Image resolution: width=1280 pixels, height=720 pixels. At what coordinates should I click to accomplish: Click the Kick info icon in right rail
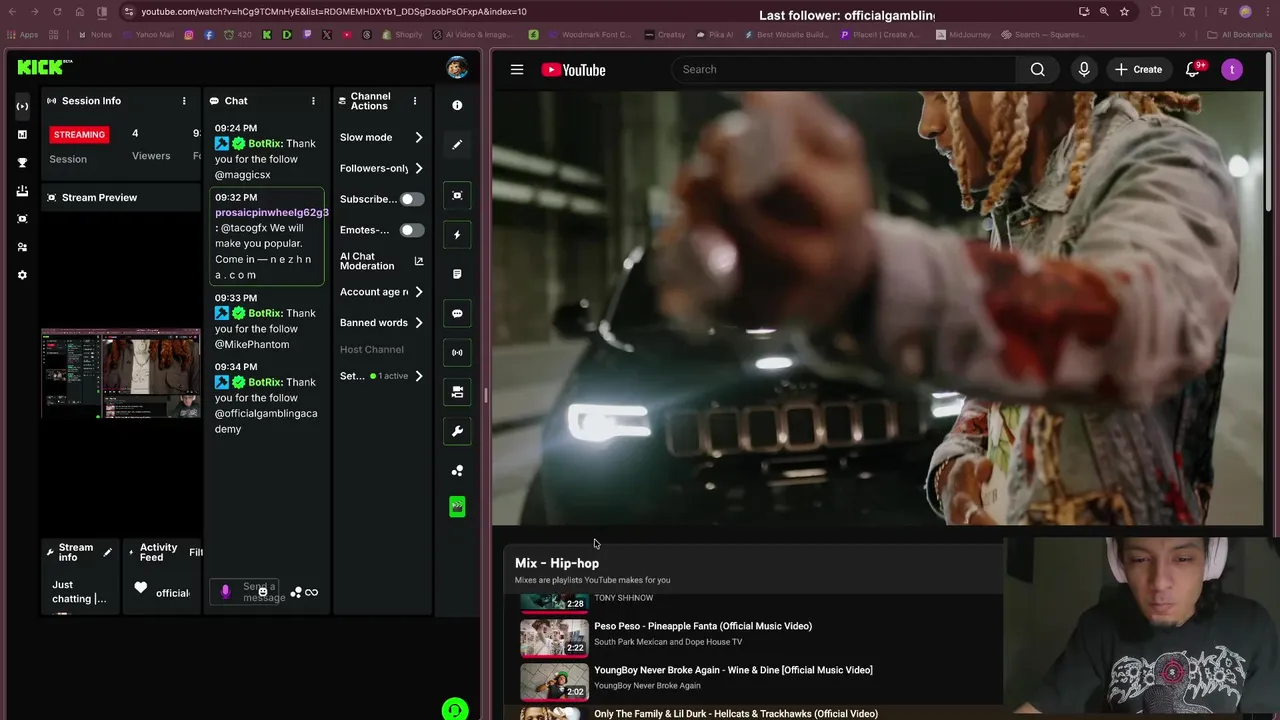tap(457, 105)
